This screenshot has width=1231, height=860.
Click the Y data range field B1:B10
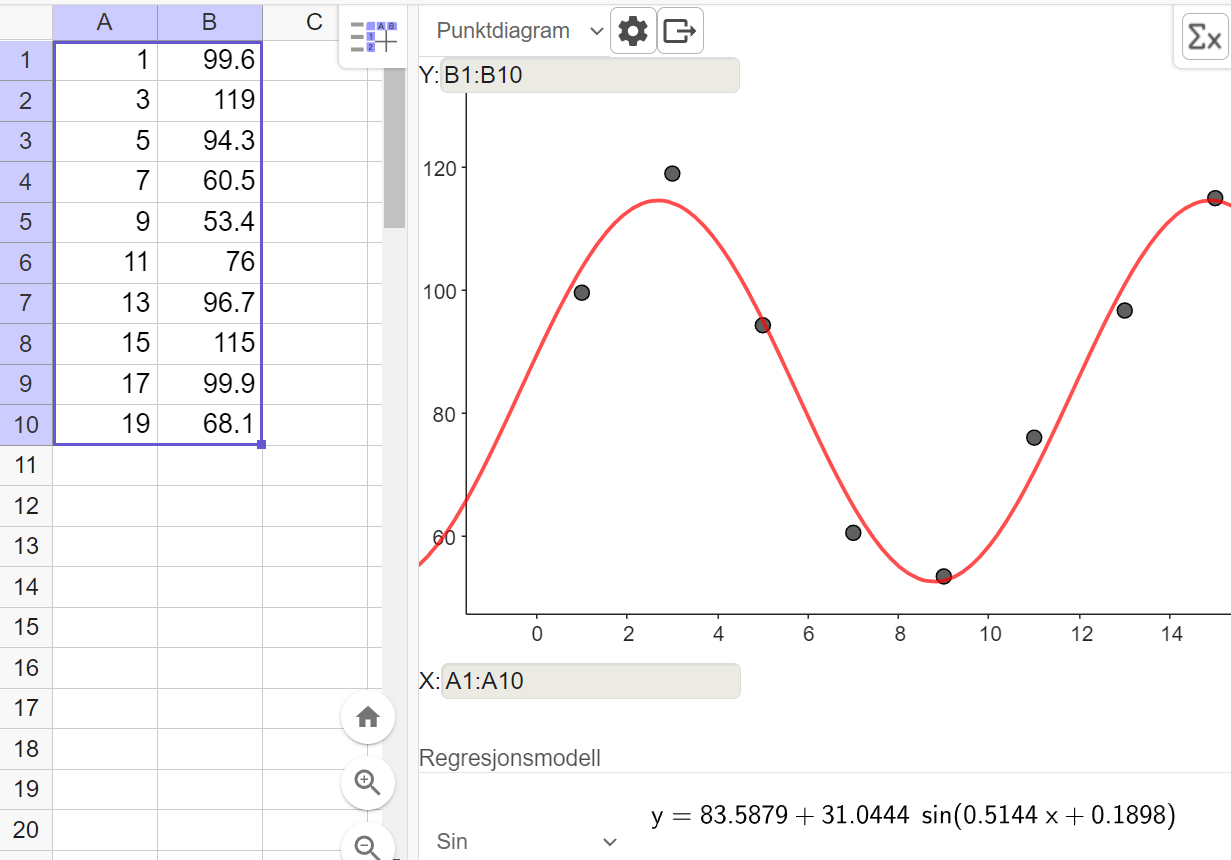point(590,75)
